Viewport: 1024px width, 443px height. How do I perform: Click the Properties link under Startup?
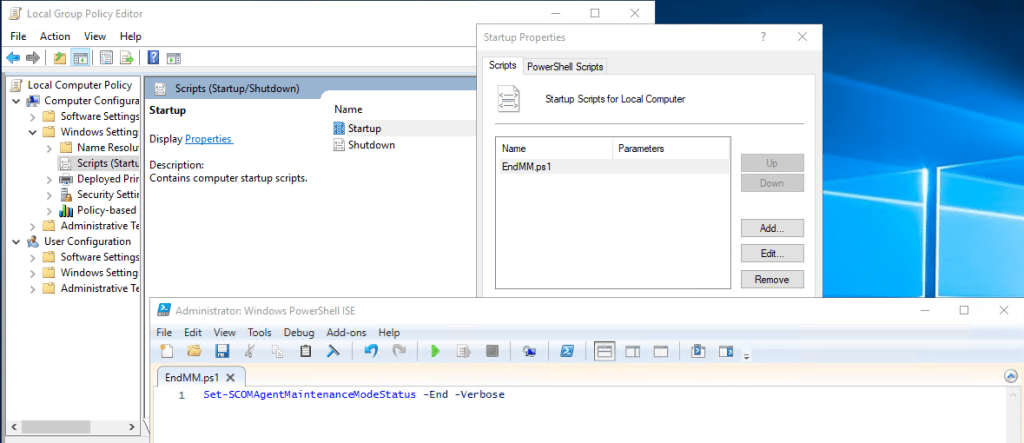[208, 139]
